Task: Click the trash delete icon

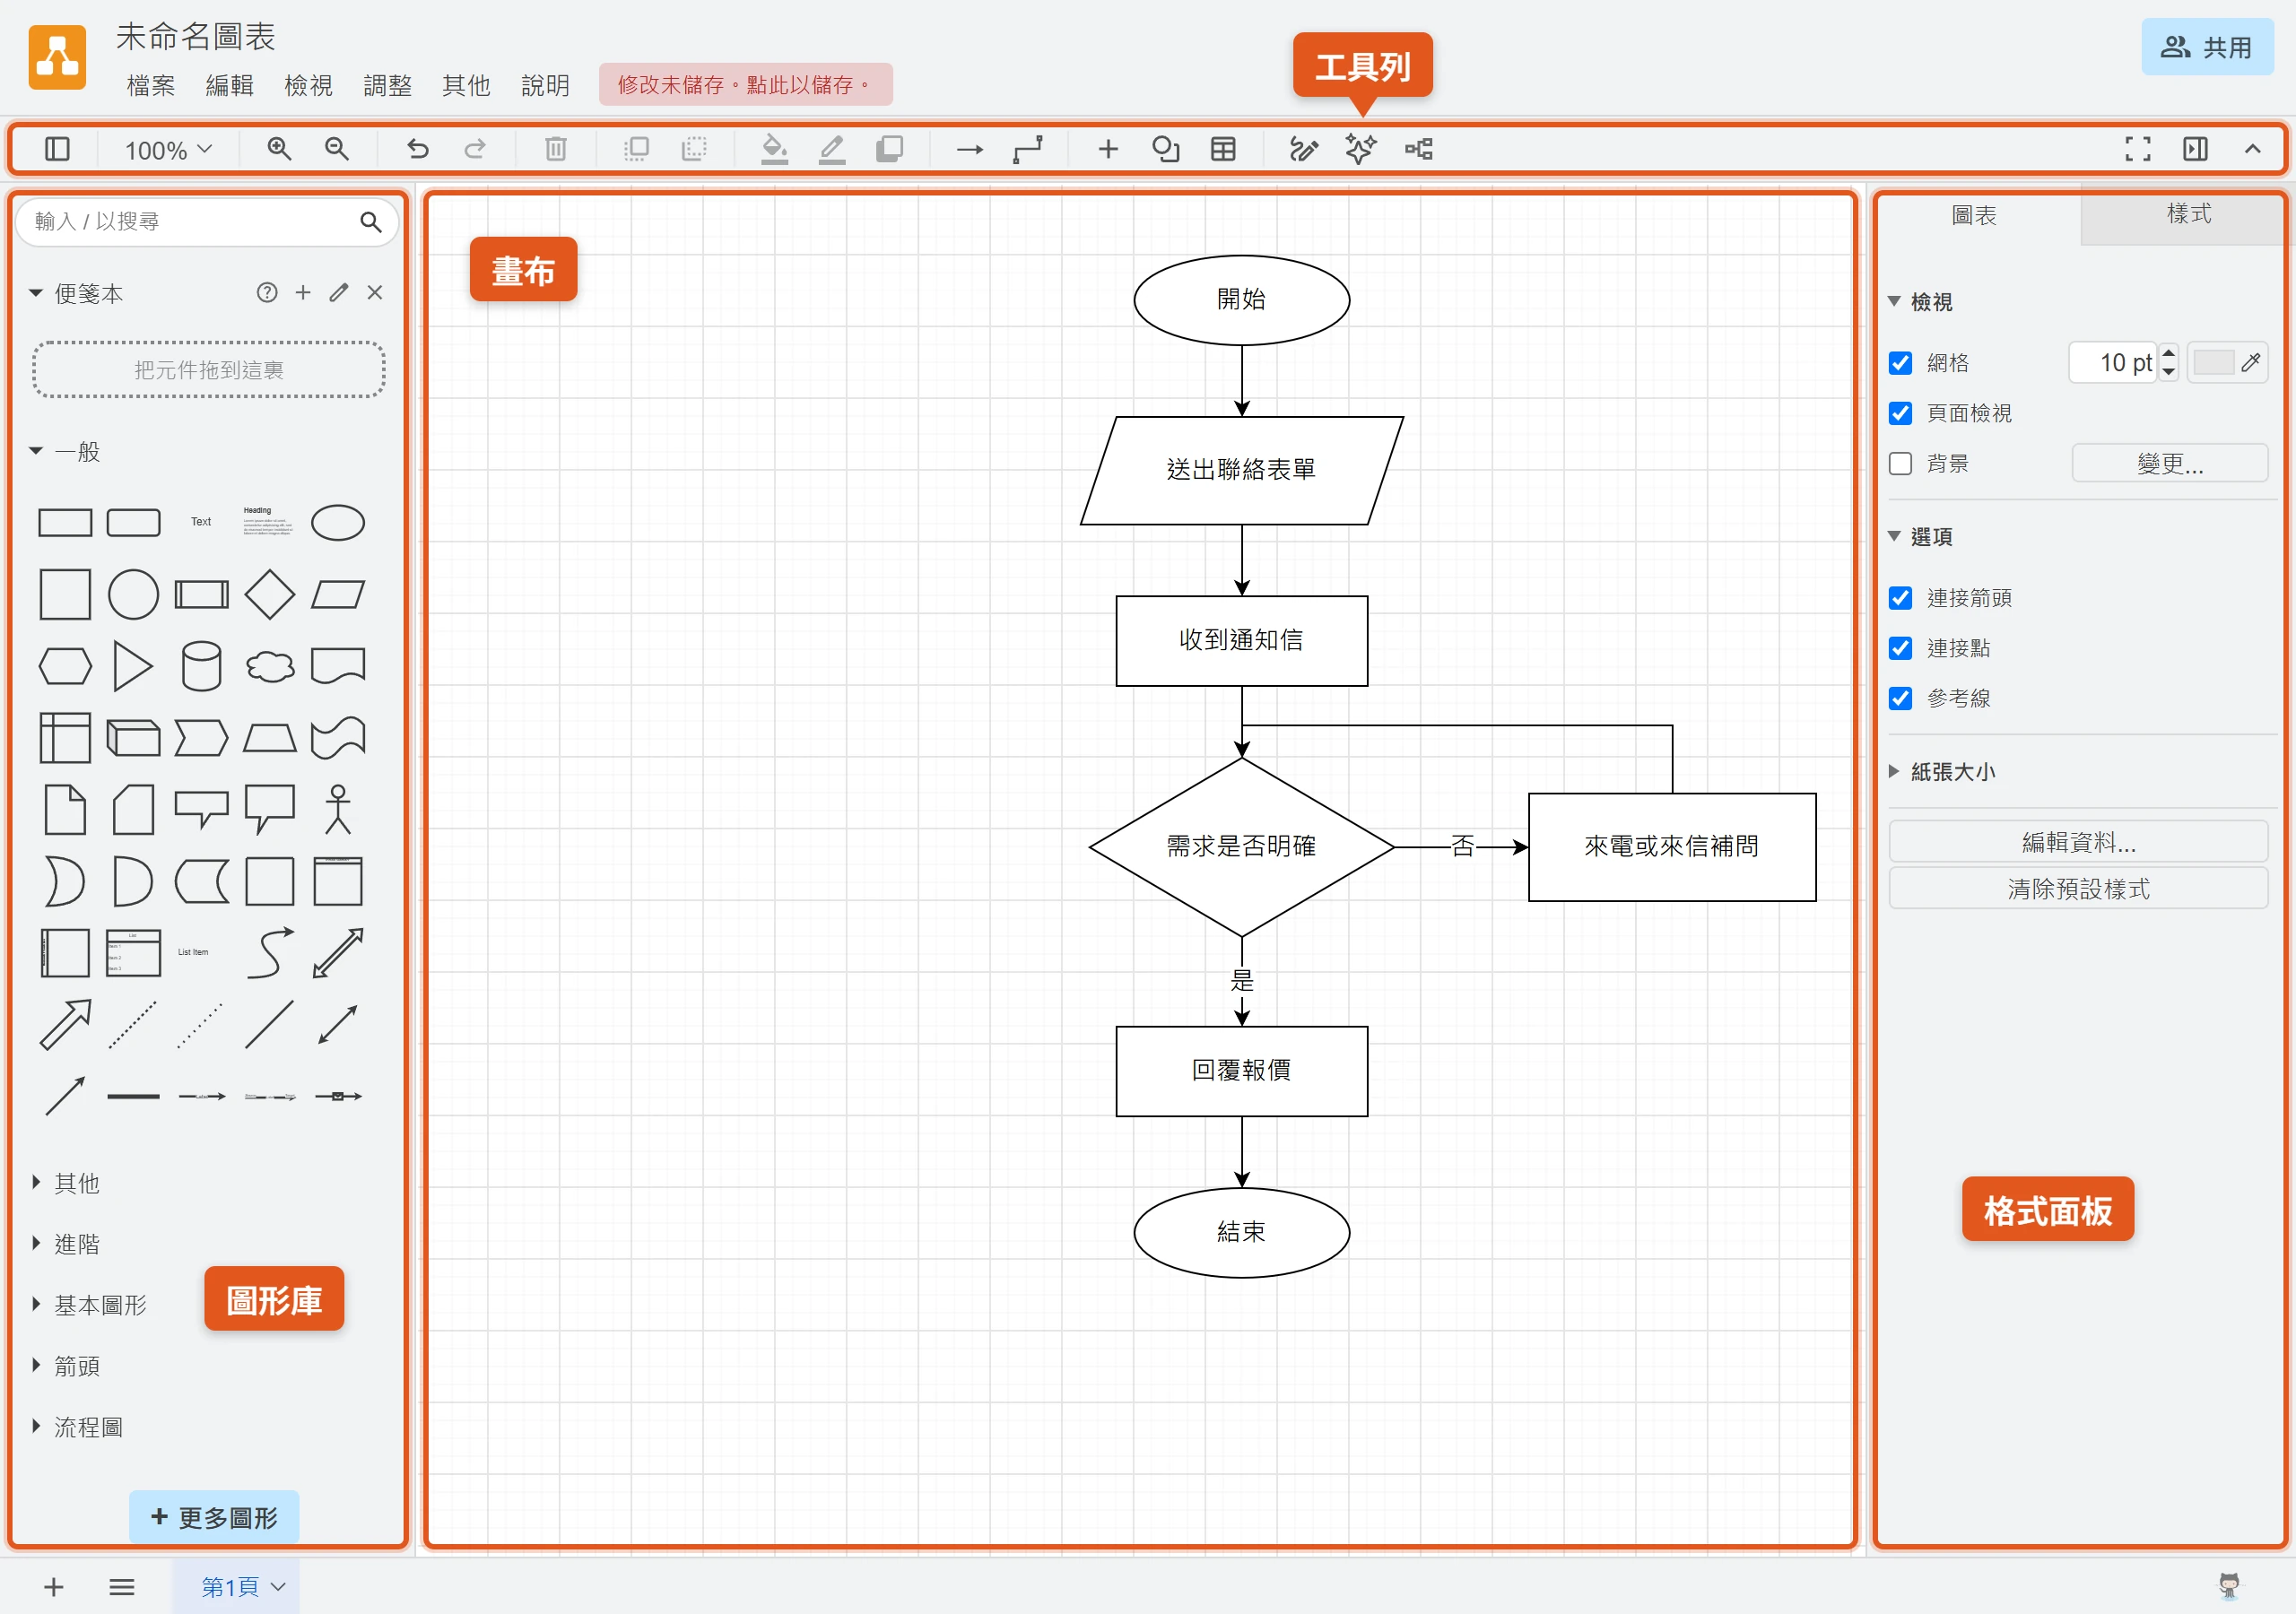Action: tap(556, 149)
